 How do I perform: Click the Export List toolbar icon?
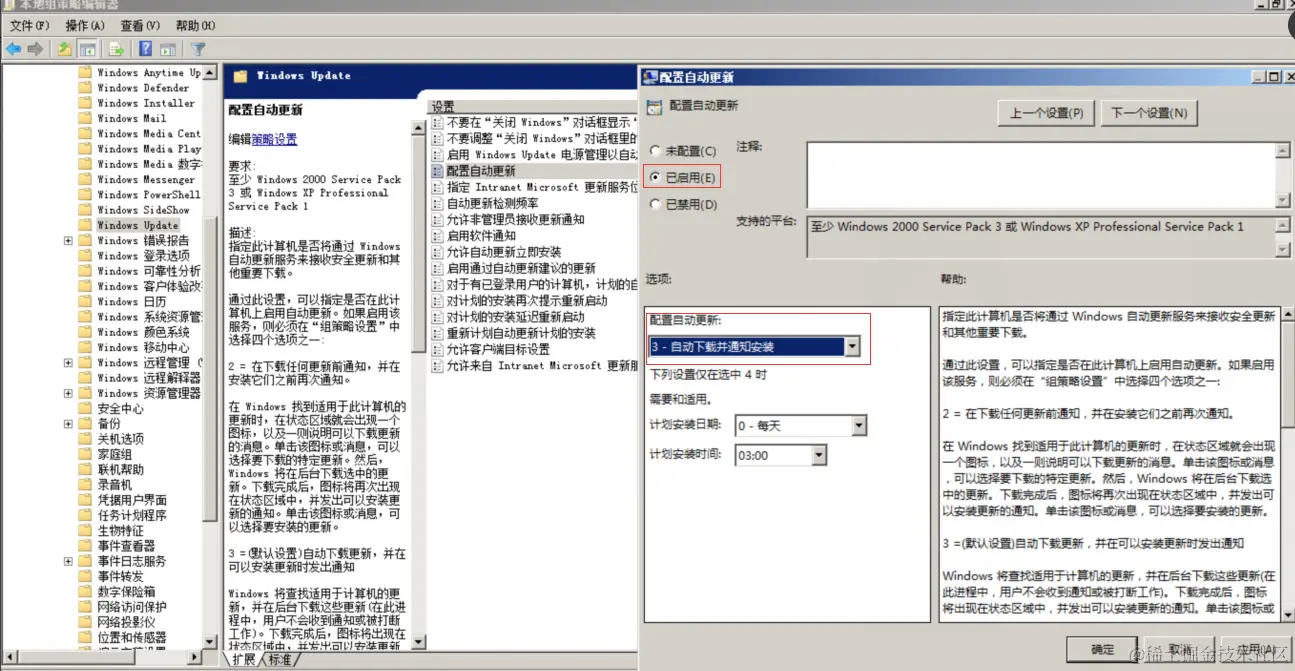[116, 49]
